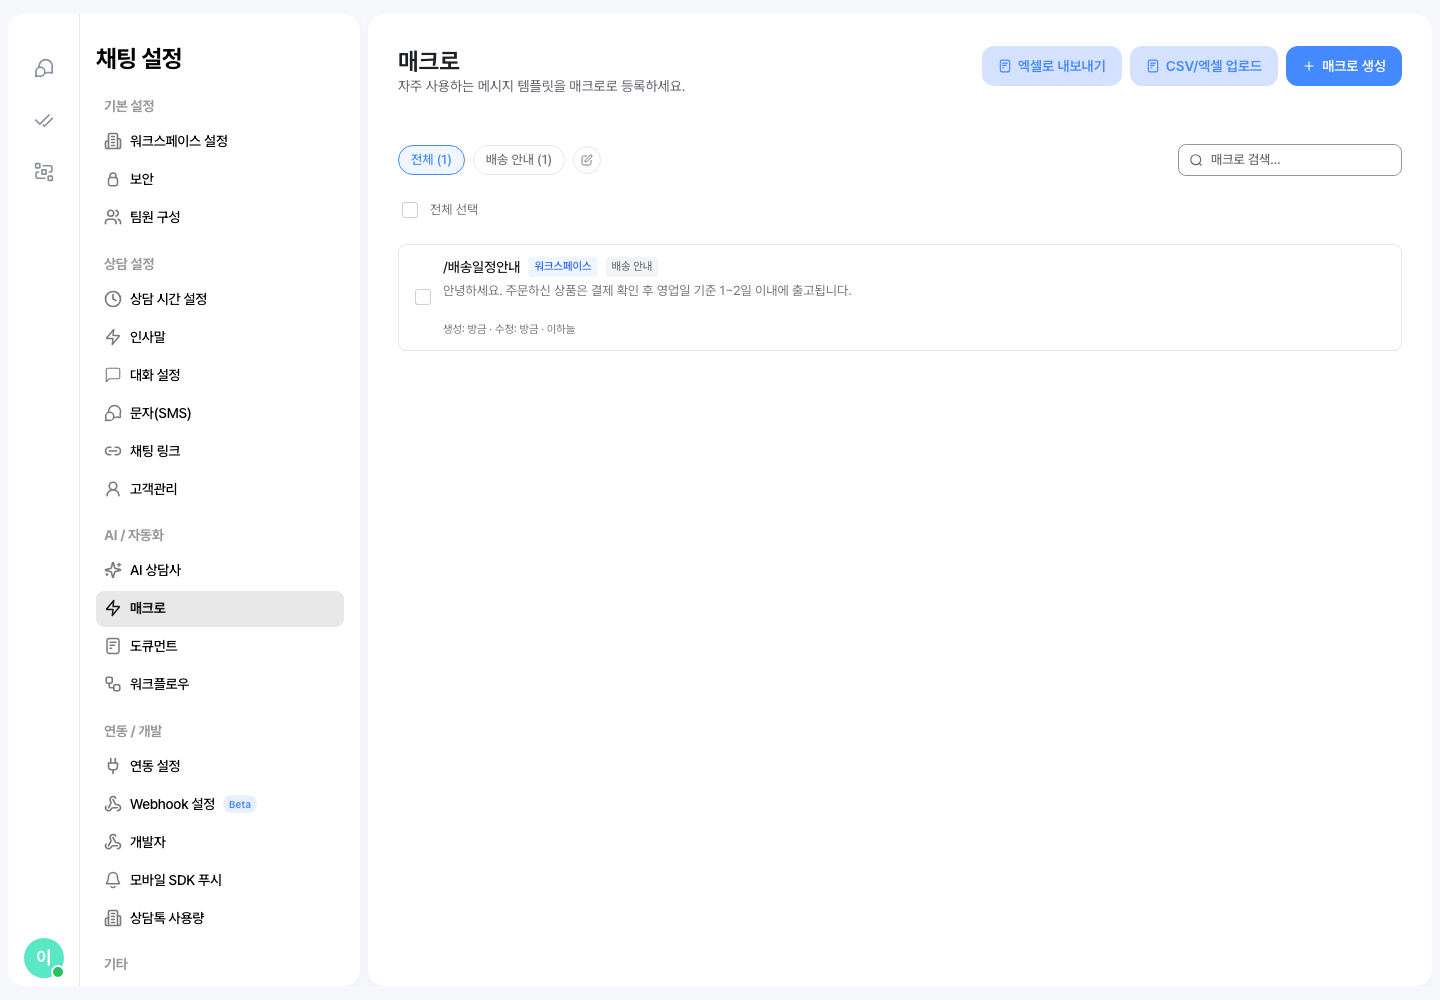Click the building icon beside 워크스페이스 설정
Image resolution: width=1440 pixels, height=1000 pixels.
tap(113, 141)
